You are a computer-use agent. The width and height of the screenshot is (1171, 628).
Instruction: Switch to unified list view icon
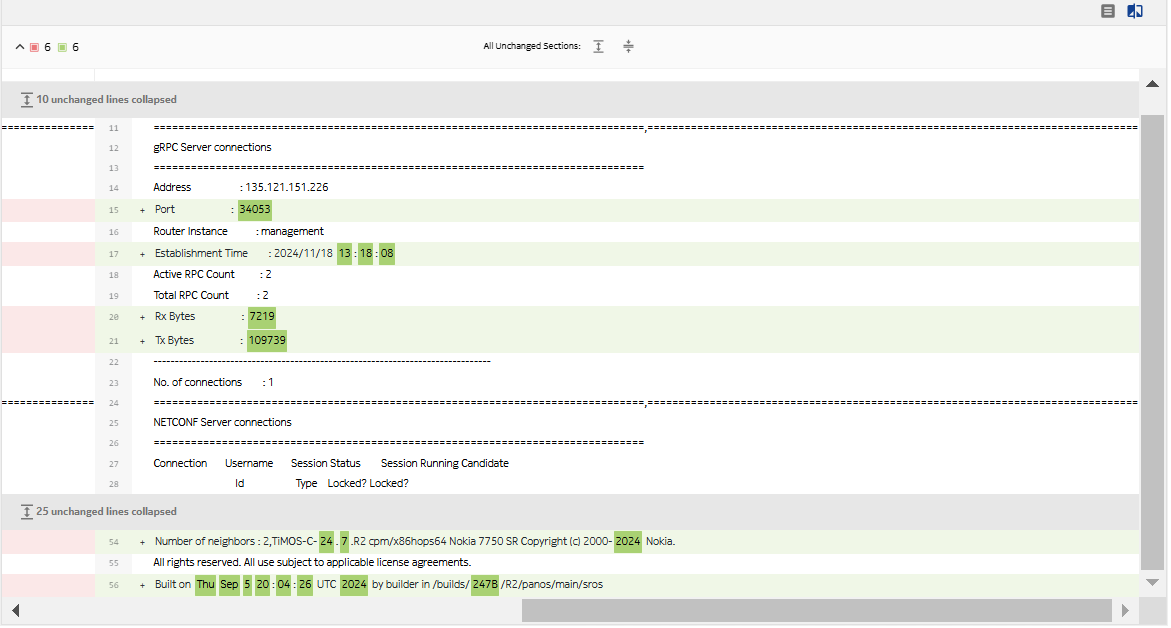[1108, 11]
